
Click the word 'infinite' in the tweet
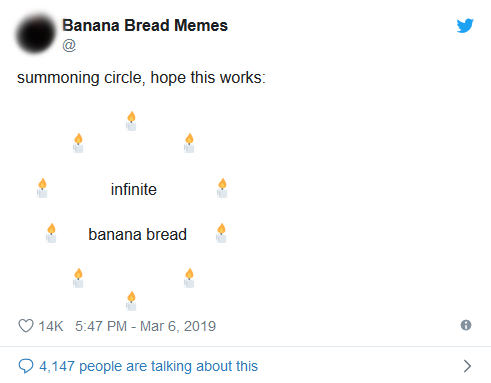[134, 189]
